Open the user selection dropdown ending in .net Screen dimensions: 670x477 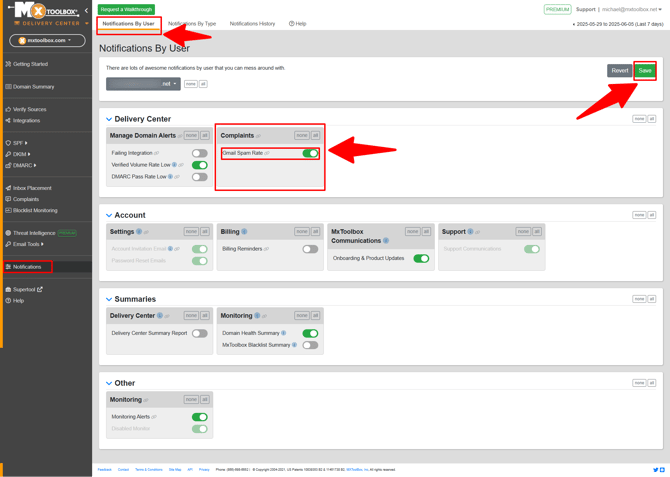pos(143,84)
